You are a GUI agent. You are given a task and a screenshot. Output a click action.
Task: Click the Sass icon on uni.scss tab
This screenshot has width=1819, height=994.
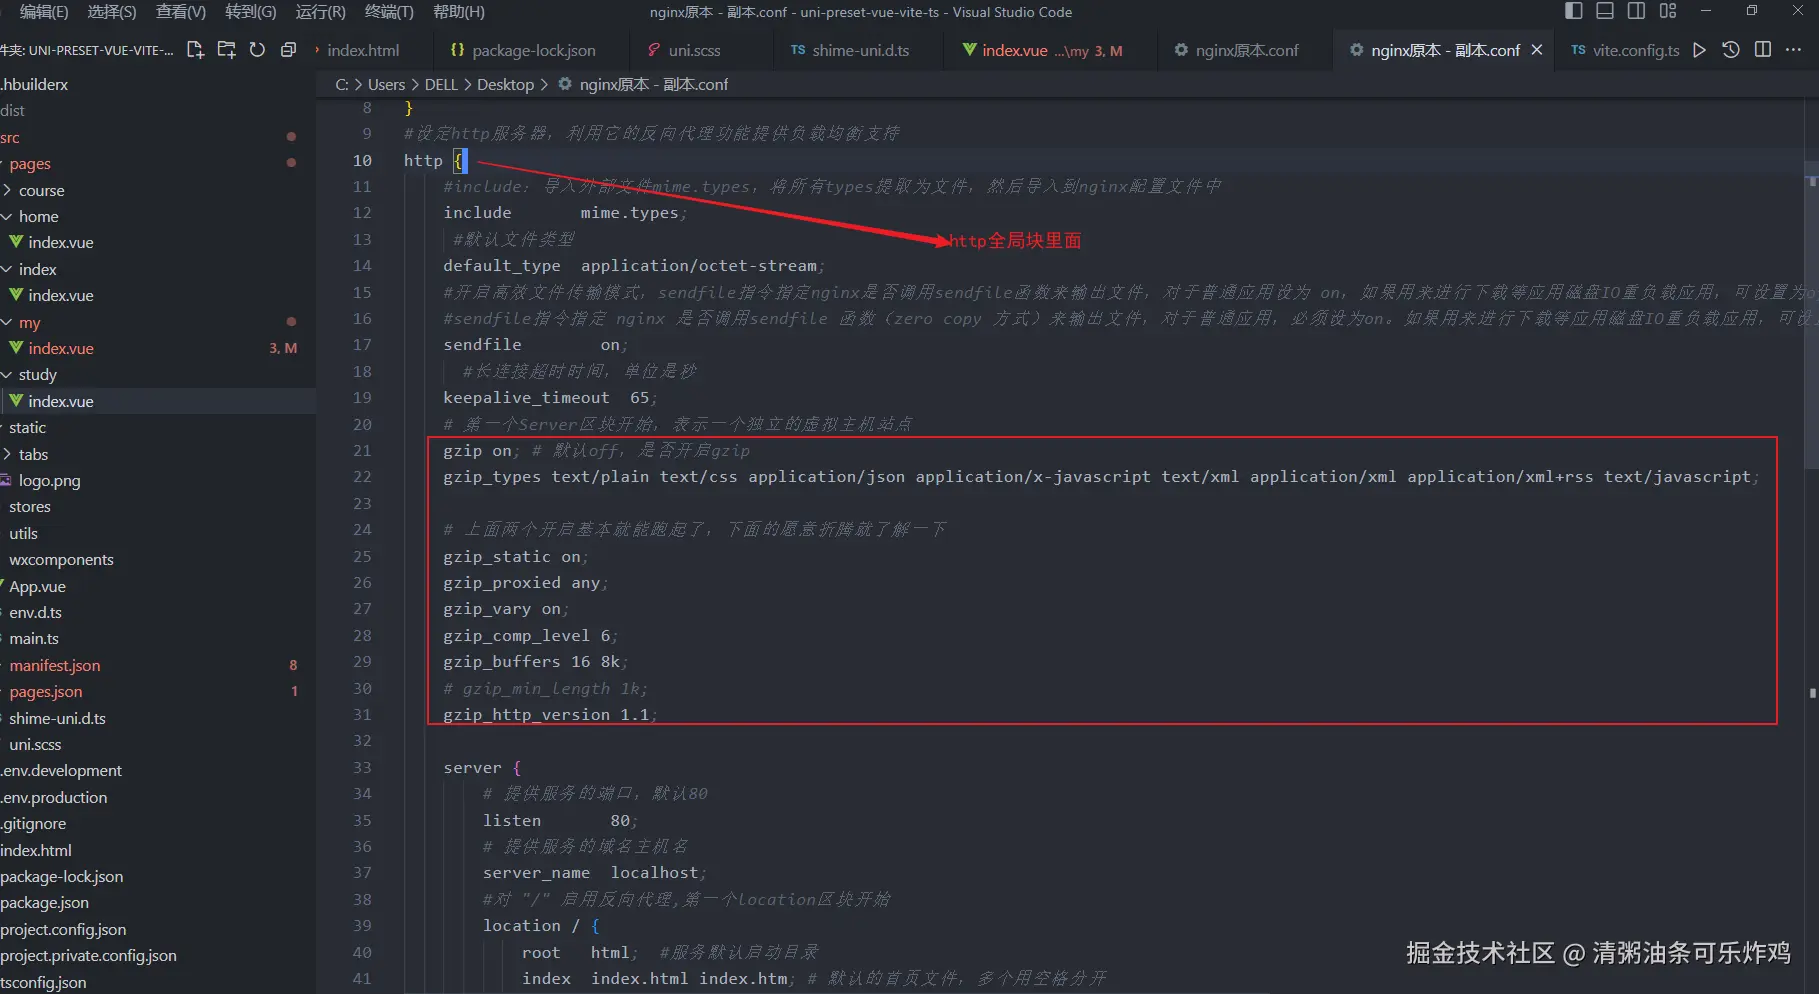tap(654, 50)
